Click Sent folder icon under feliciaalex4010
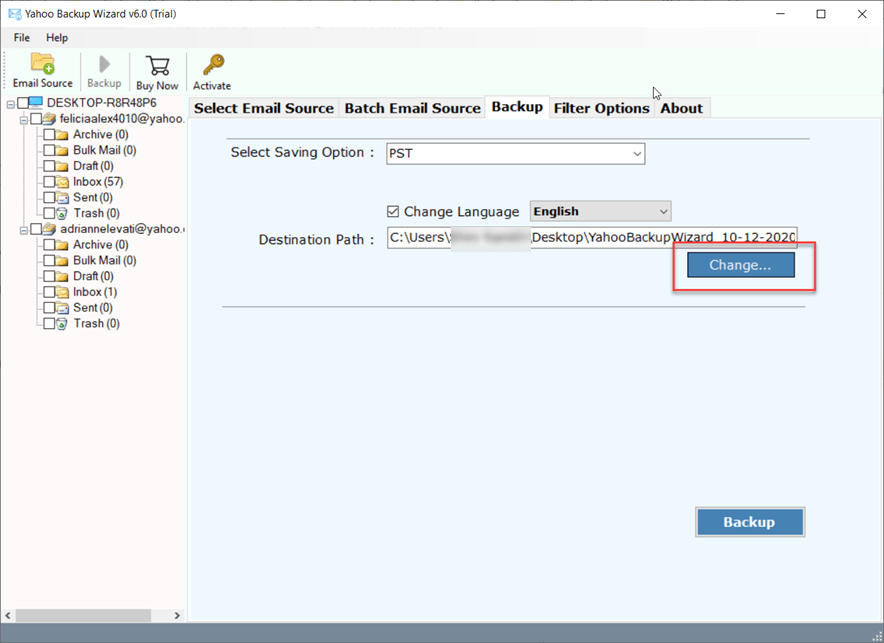Screen dimensions: 884x643 tap(62, 198)
